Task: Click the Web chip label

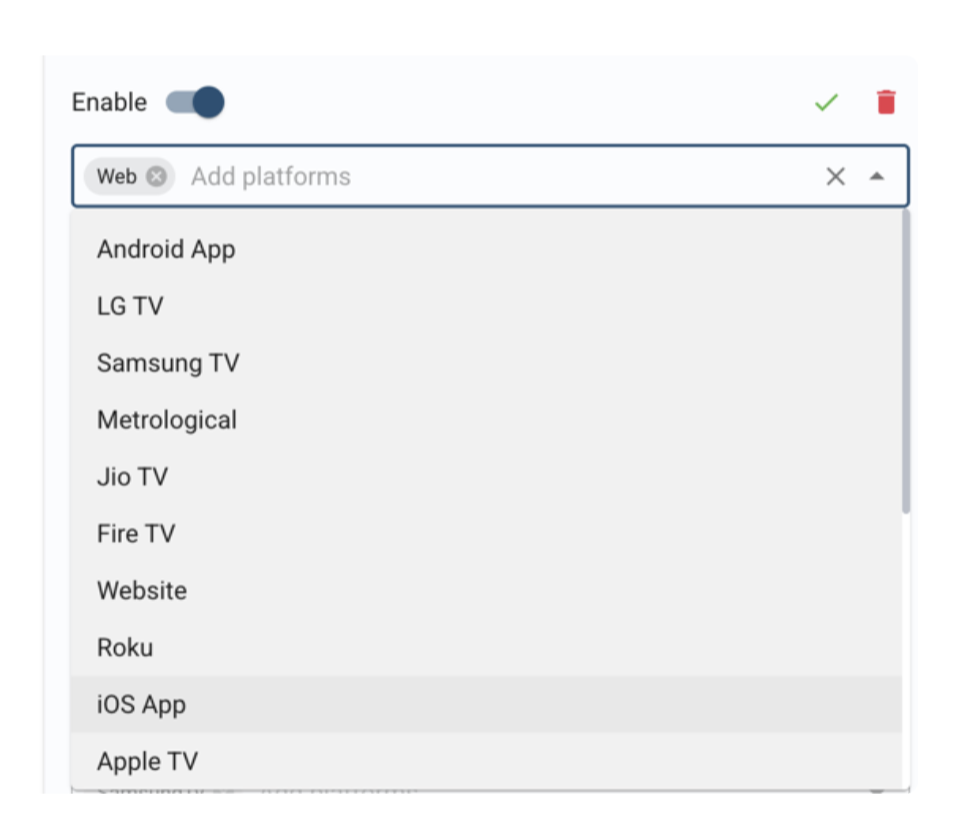Action: coord(117,177)
